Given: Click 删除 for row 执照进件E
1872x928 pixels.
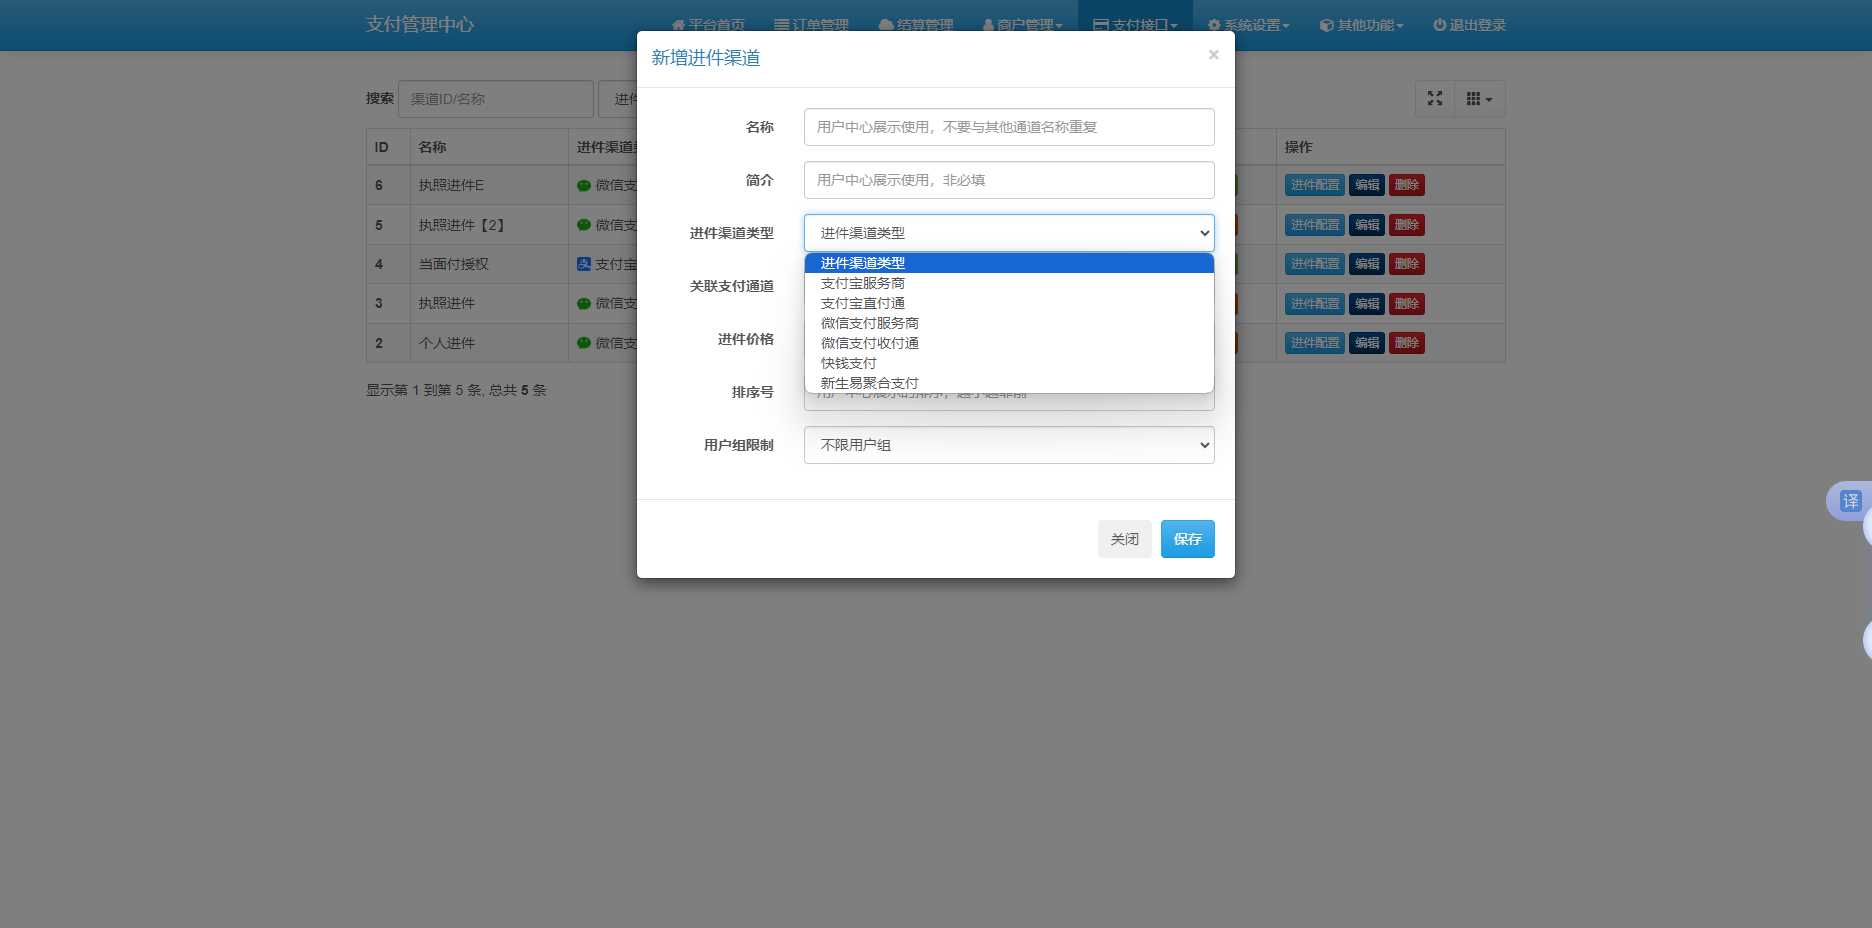Looking at the screenshot, I should [x=1407, y=185].
